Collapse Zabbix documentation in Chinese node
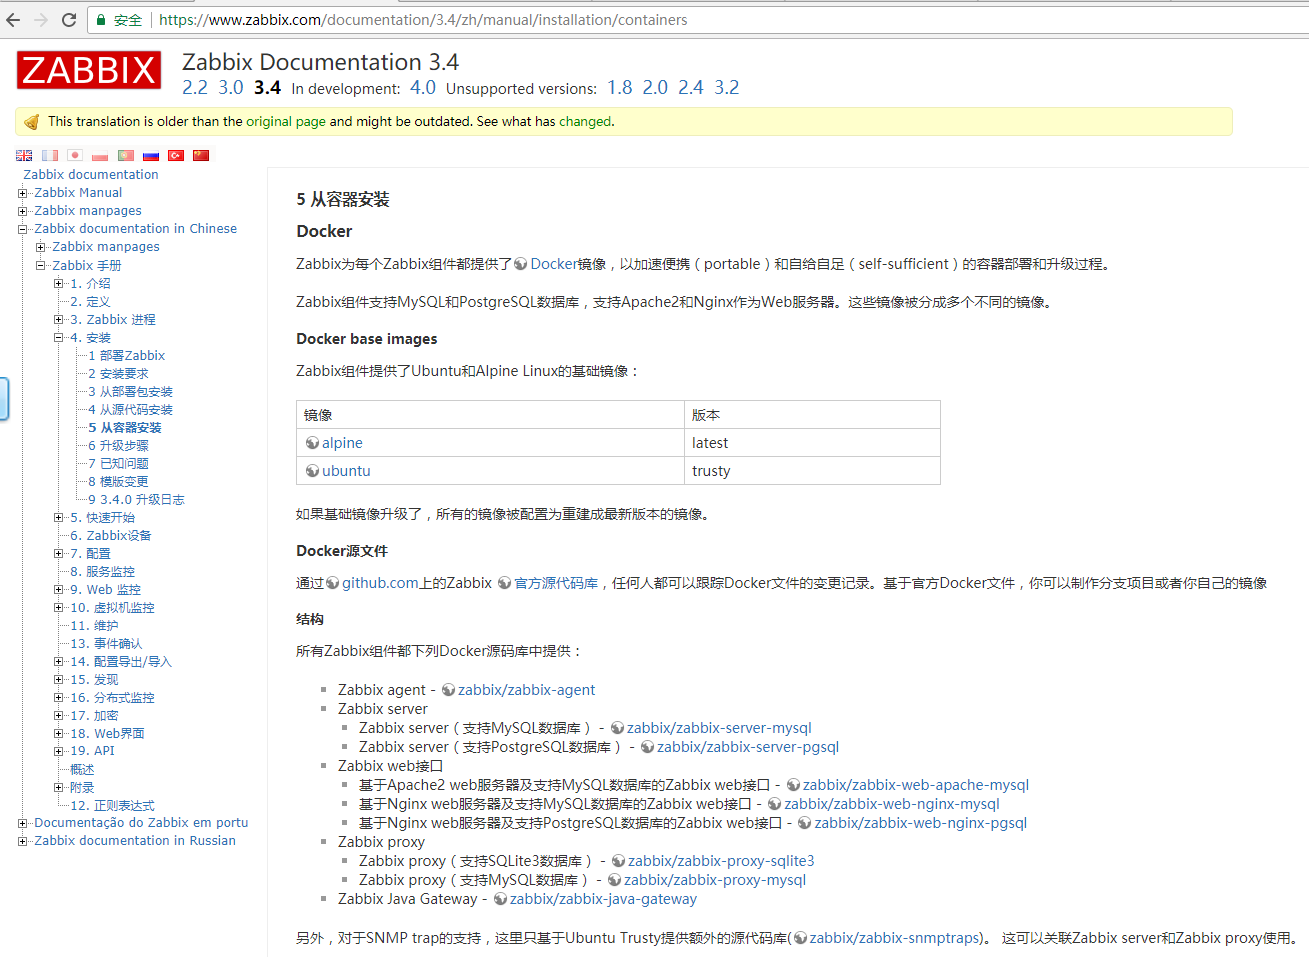 click(x=22, y=229)
